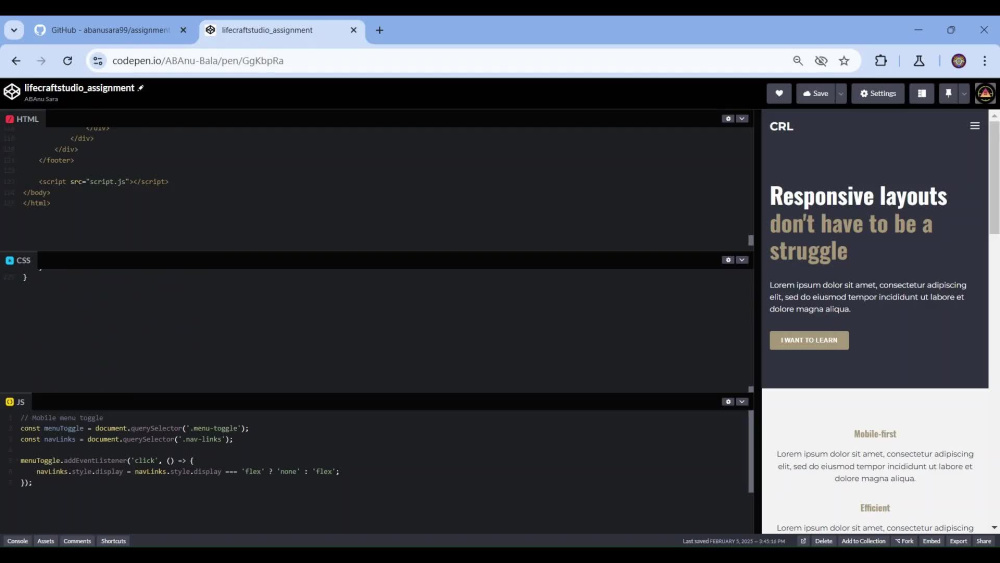Click the CRL logo in preview

click(x=781, y=126)
